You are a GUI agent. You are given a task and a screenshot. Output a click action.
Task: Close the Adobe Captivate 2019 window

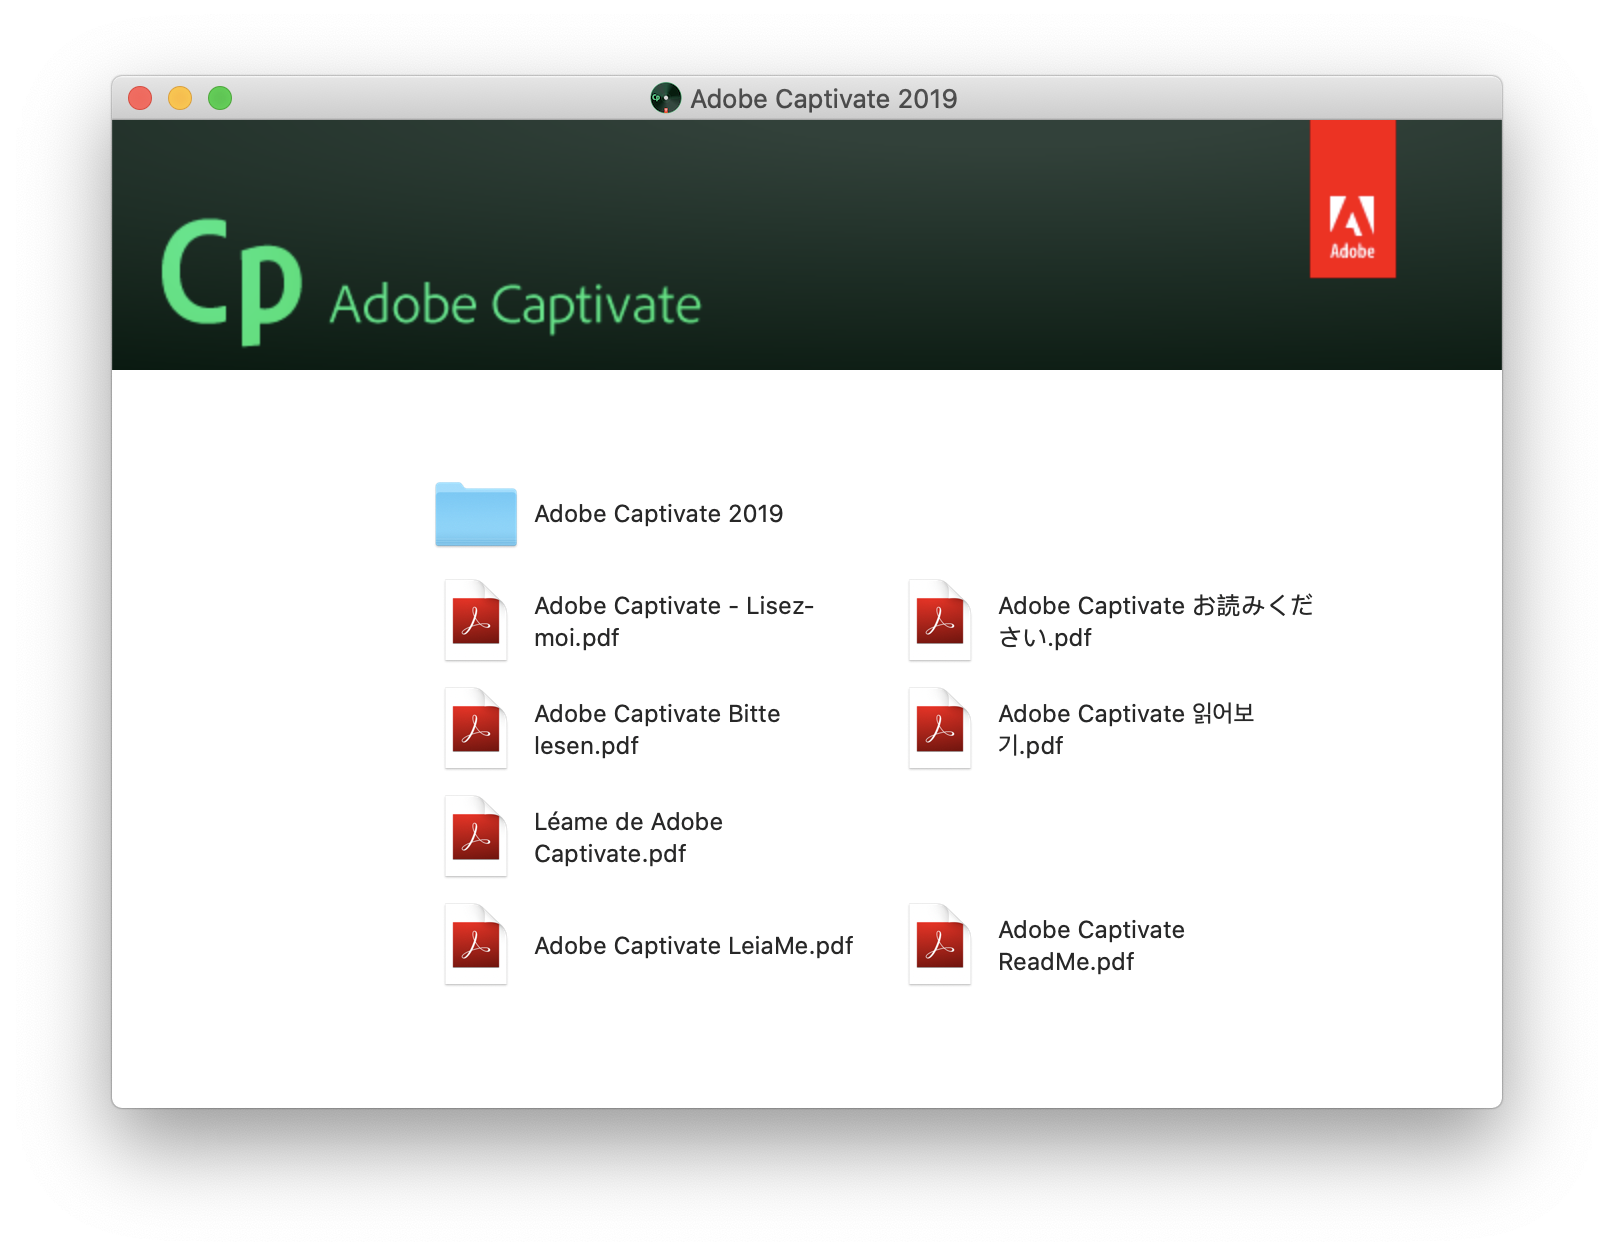140,98
